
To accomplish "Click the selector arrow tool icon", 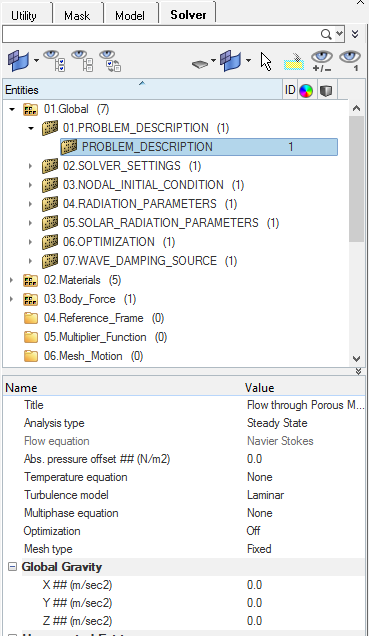I will tap(266, 62).
